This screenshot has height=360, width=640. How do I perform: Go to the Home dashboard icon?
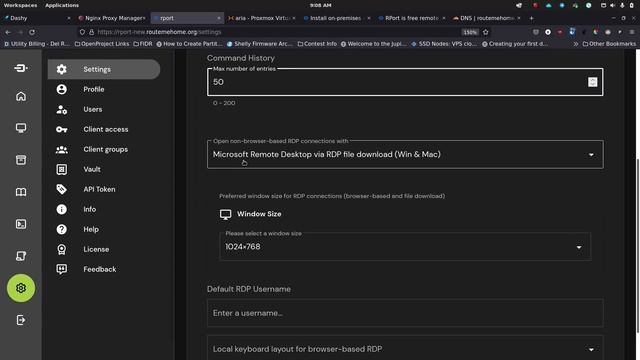(x=21, y=96)
